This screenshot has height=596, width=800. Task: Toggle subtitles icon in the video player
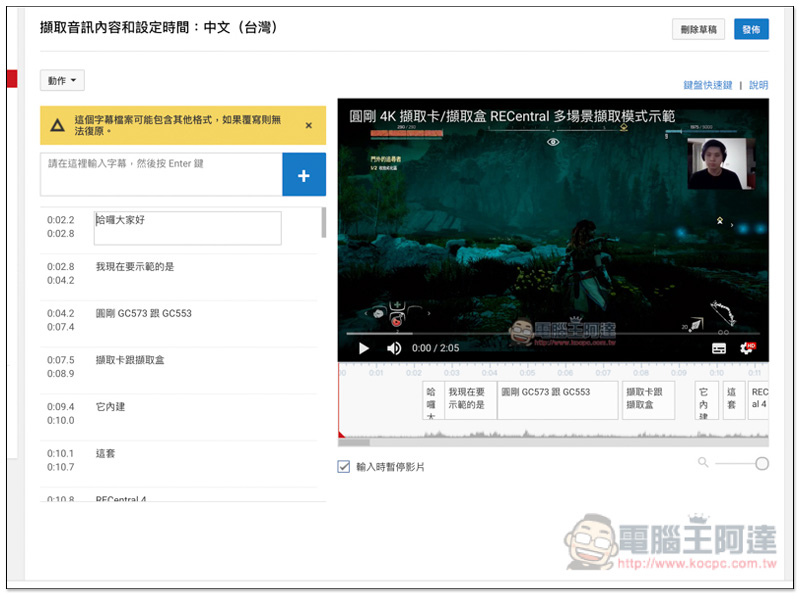pyautogui.click(x=719, y=349)
